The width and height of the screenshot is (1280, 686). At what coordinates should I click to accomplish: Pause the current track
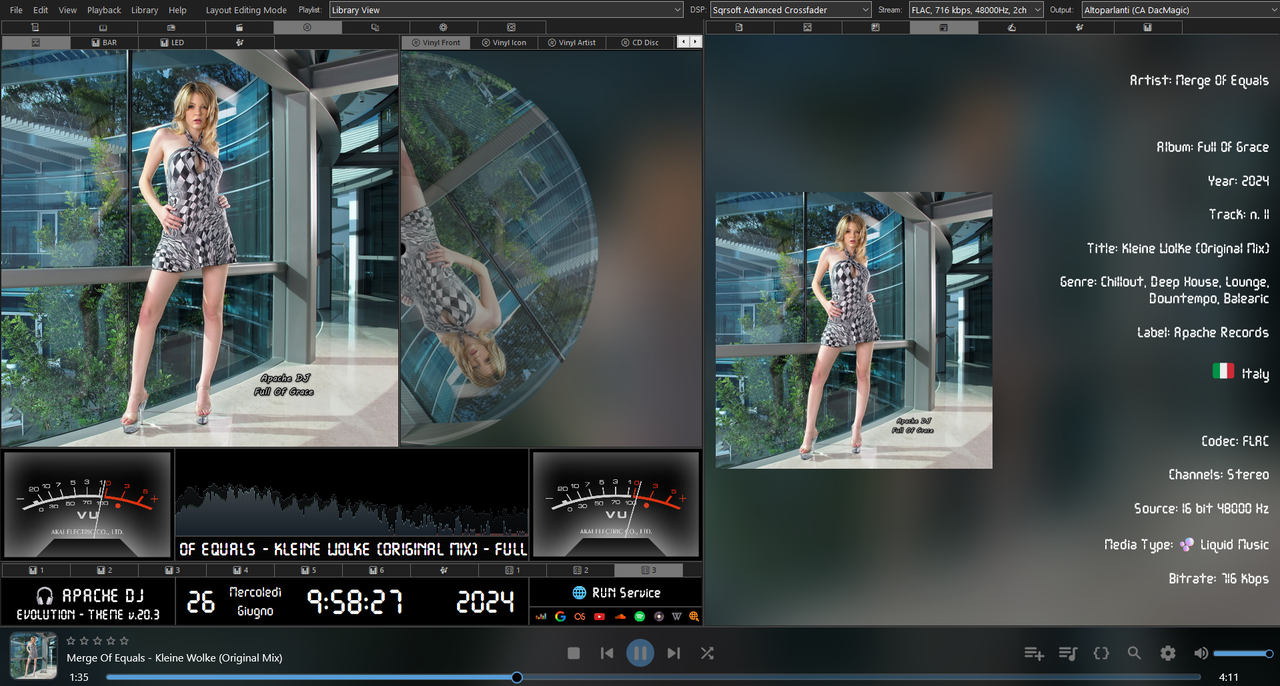tap(640, 653)
